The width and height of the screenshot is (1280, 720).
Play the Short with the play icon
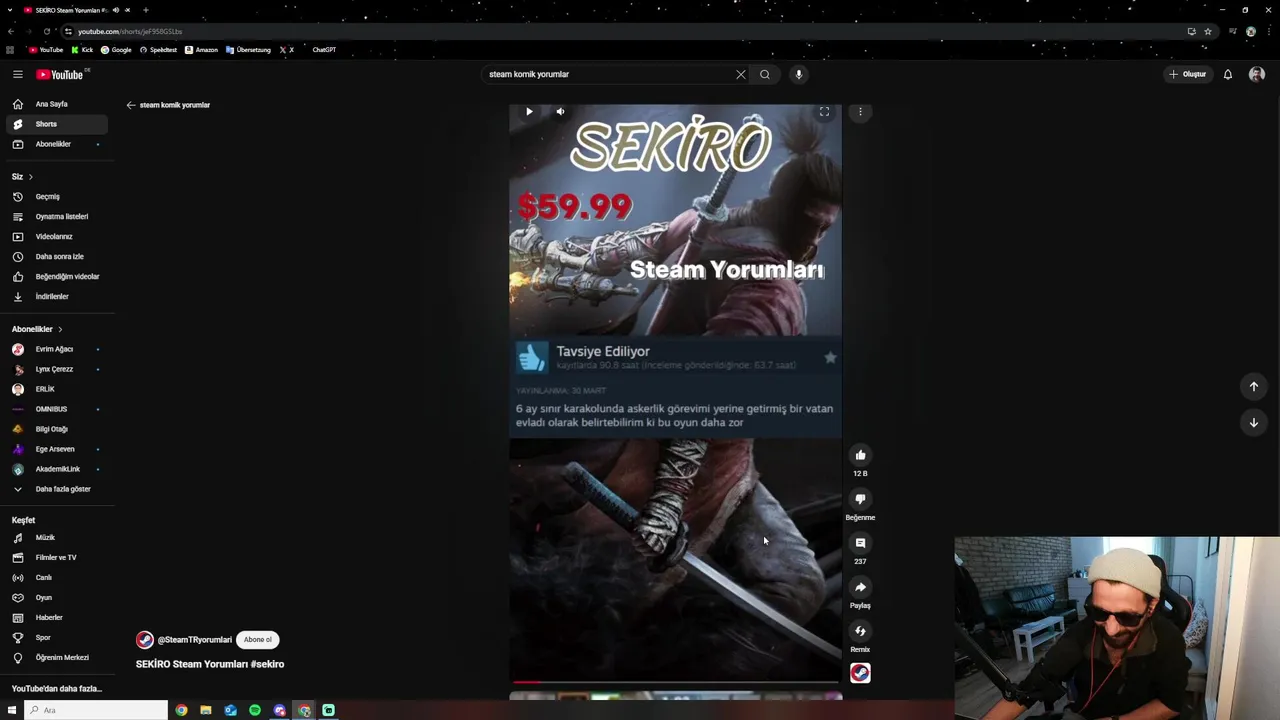click(x=529, y=111)
